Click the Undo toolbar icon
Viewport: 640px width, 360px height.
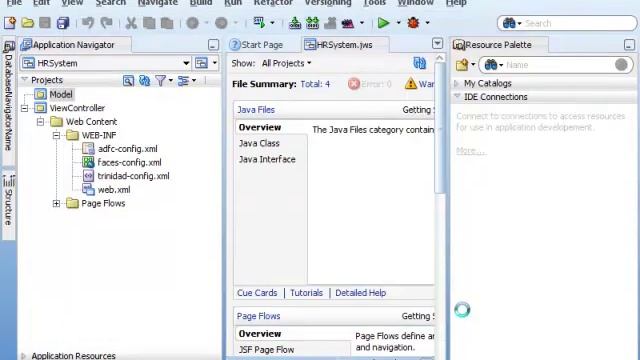87,23
